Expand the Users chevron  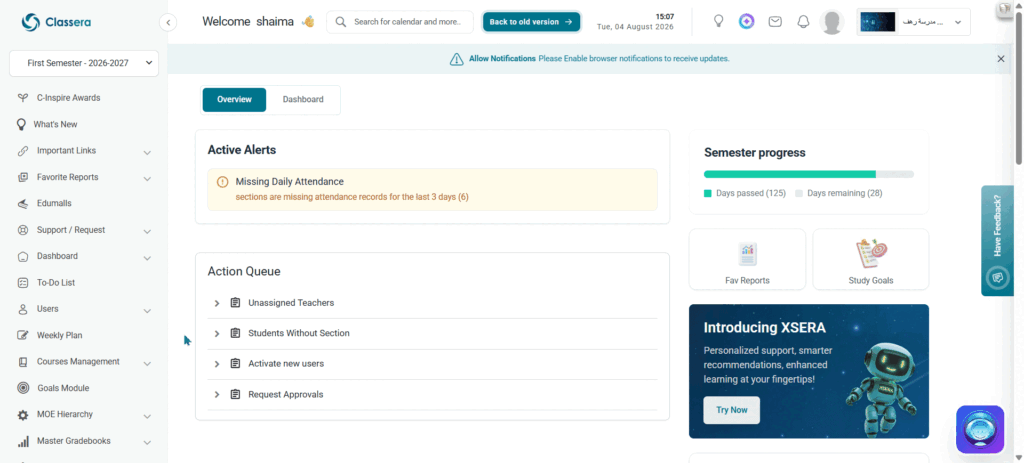pyautogui.click(x=147, y=310)
